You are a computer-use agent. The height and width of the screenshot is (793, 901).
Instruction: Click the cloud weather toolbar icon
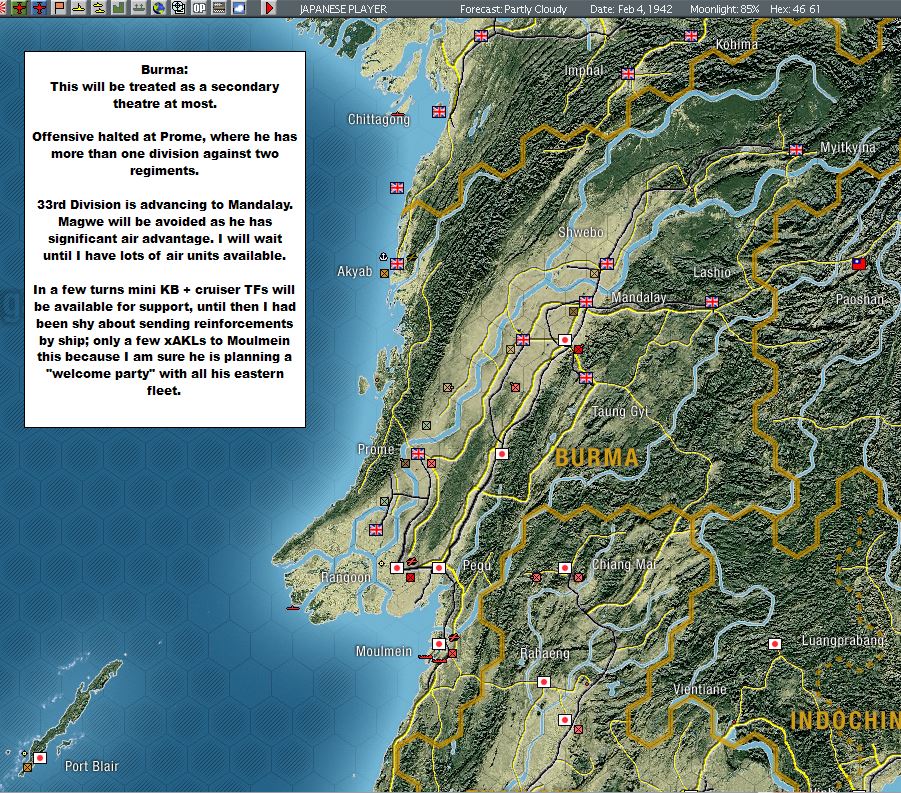click(238, 8)
